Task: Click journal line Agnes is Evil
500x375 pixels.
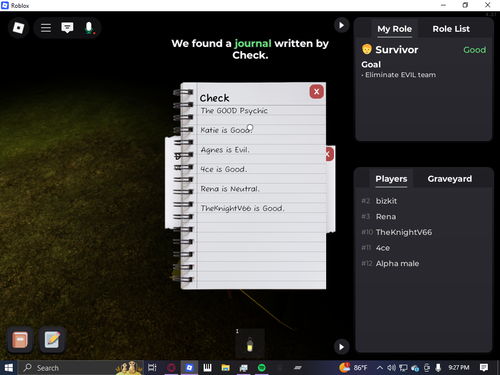Action: click(225, 150)
